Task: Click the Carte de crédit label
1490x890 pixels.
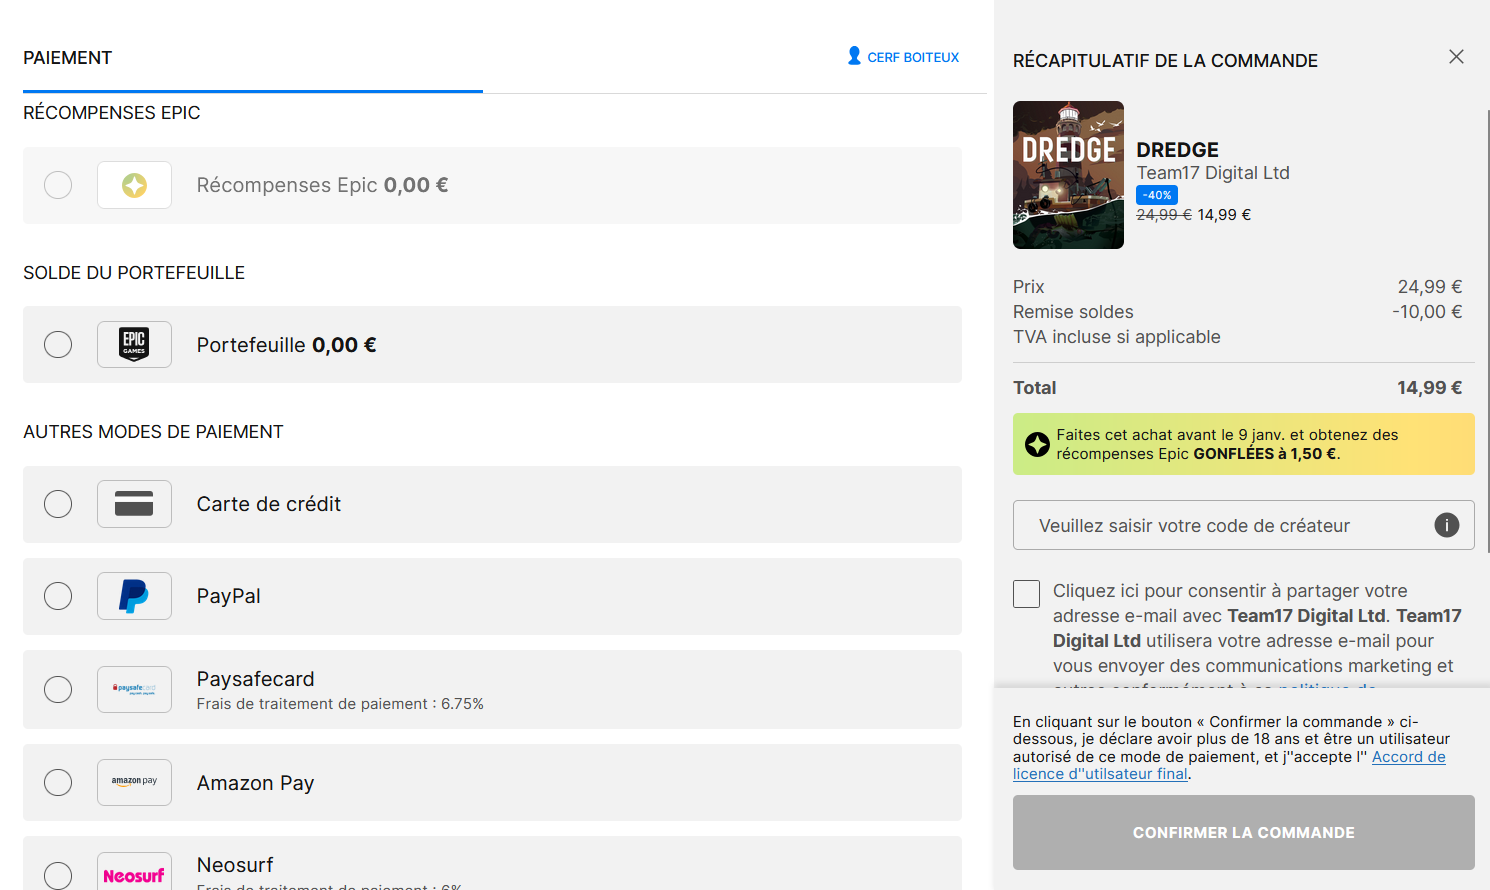Action: click(x=269, y=504)
